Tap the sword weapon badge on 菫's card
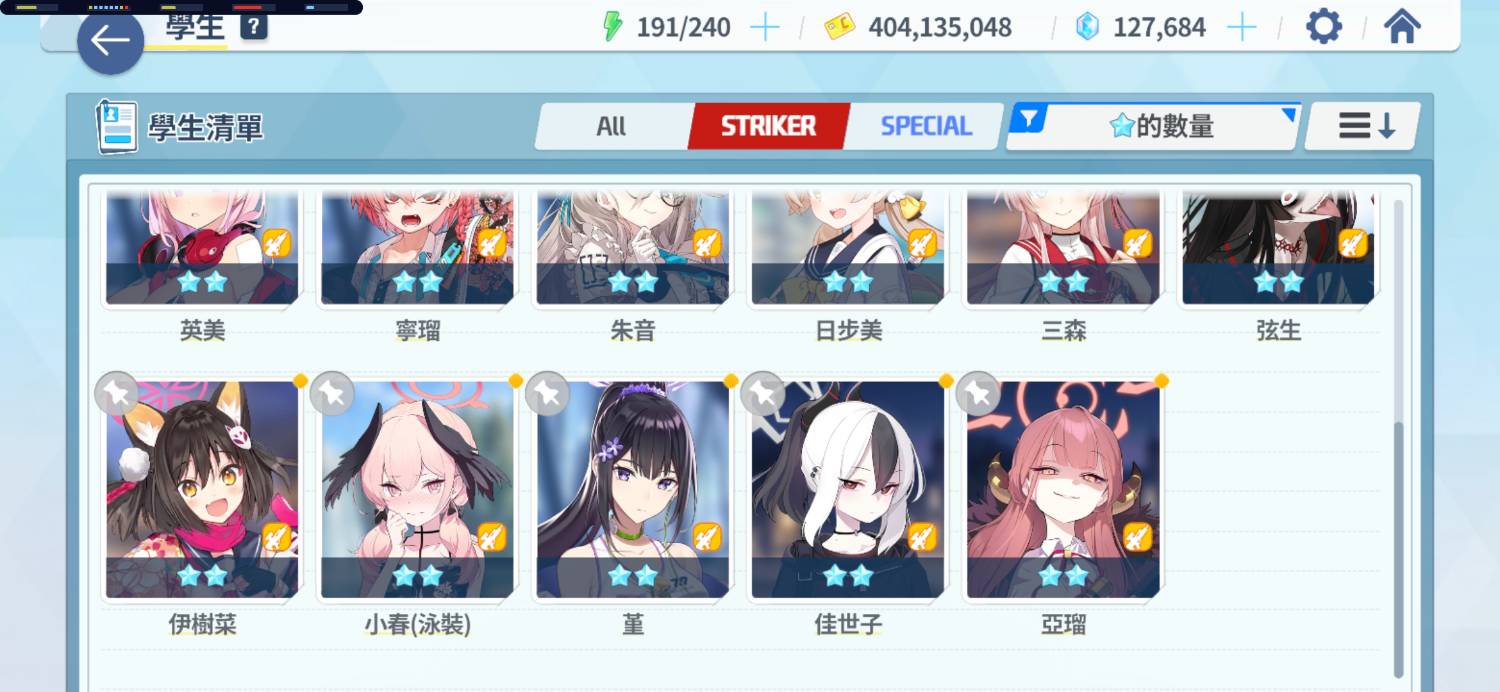This screenshot has height=692, width=1500. coord(707,537)
